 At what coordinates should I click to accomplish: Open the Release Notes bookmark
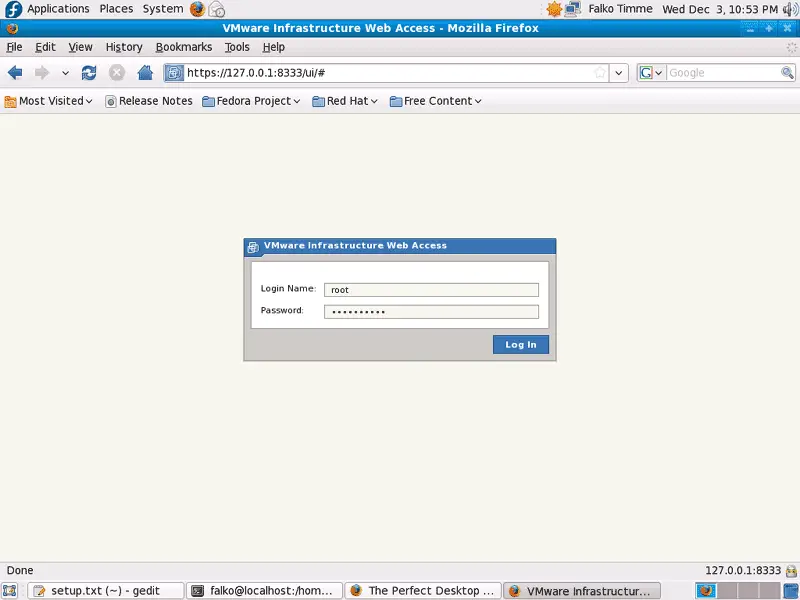(148, 101)
